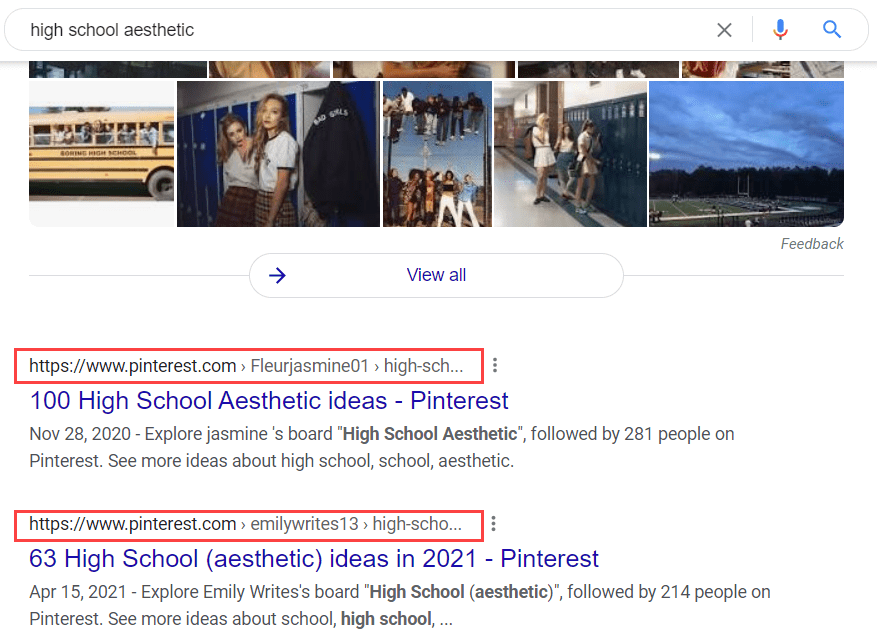Open 63 High School (aesthetic) ideas result
Viewport: 877px width, 635px height.
[314, 559]
